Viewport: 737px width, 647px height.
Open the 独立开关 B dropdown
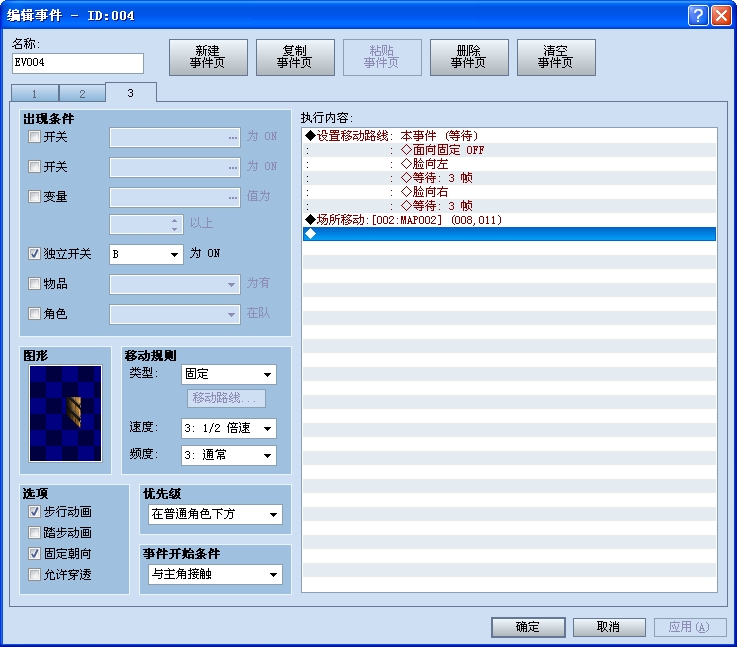click(146, 255)
